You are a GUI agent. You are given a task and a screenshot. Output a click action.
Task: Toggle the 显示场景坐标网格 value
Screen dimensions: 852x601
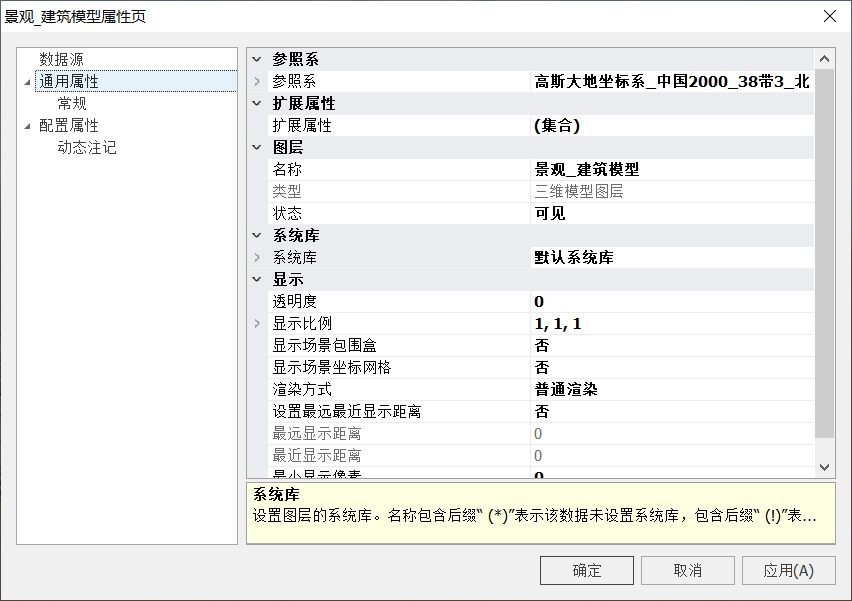670,368
